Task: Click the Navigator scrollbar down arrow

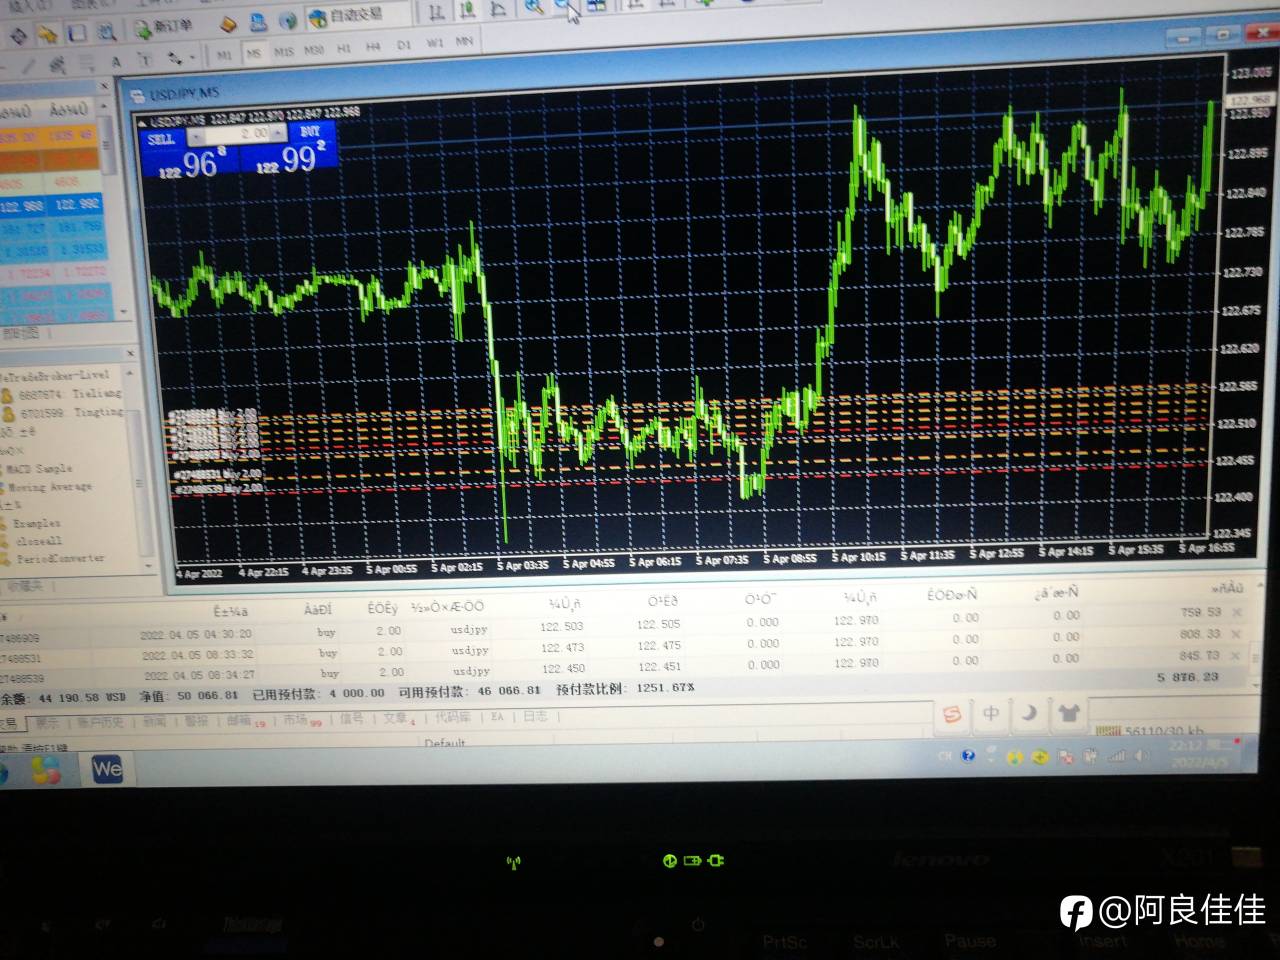Action: (x=149, y=565)
